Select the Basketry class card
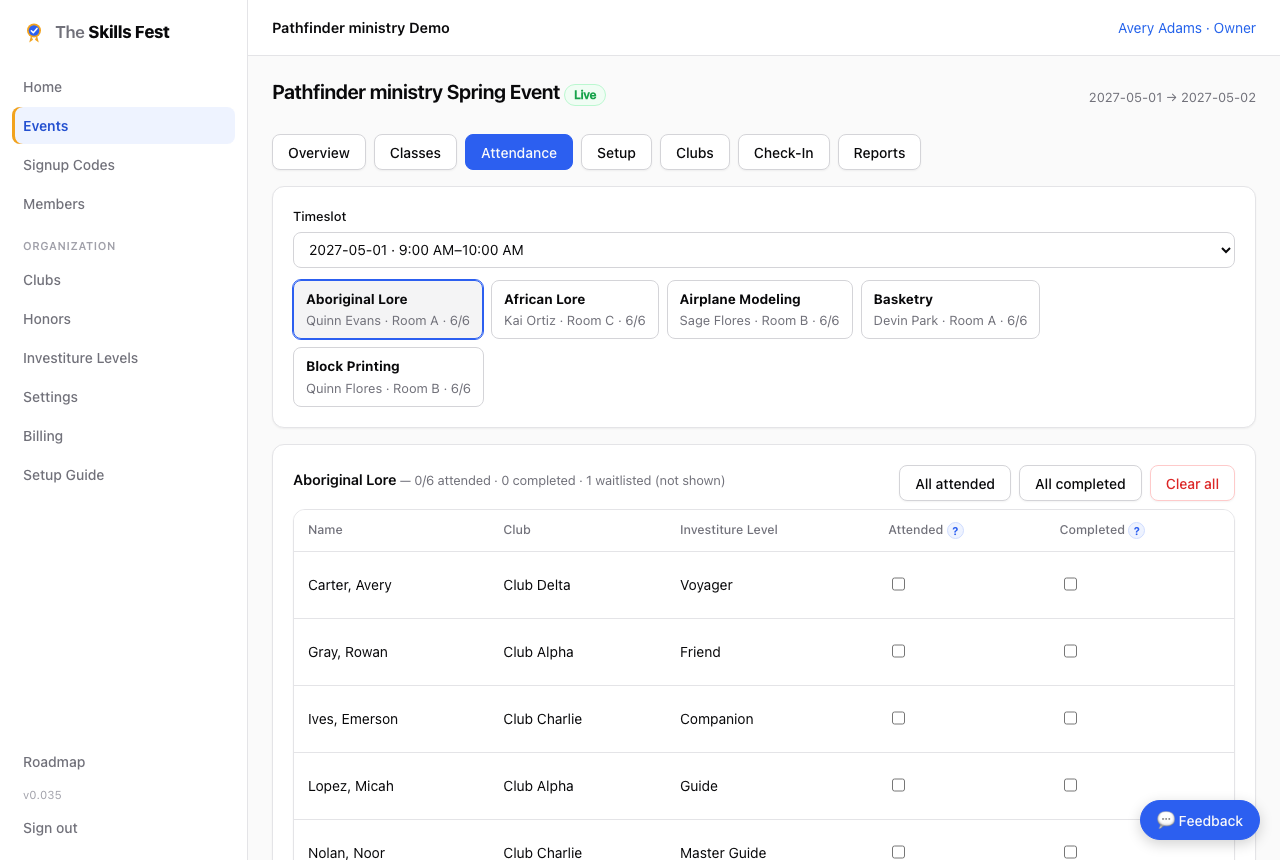This screenshot has width=1280, height=860. click(950, 309)
